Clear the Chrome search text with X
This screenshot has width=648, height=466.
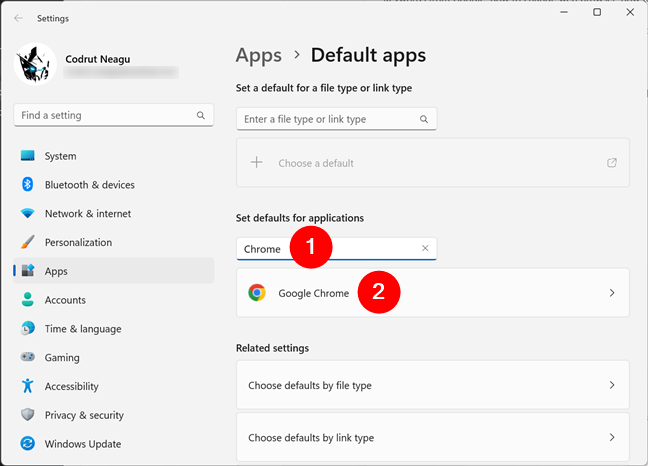425,249
